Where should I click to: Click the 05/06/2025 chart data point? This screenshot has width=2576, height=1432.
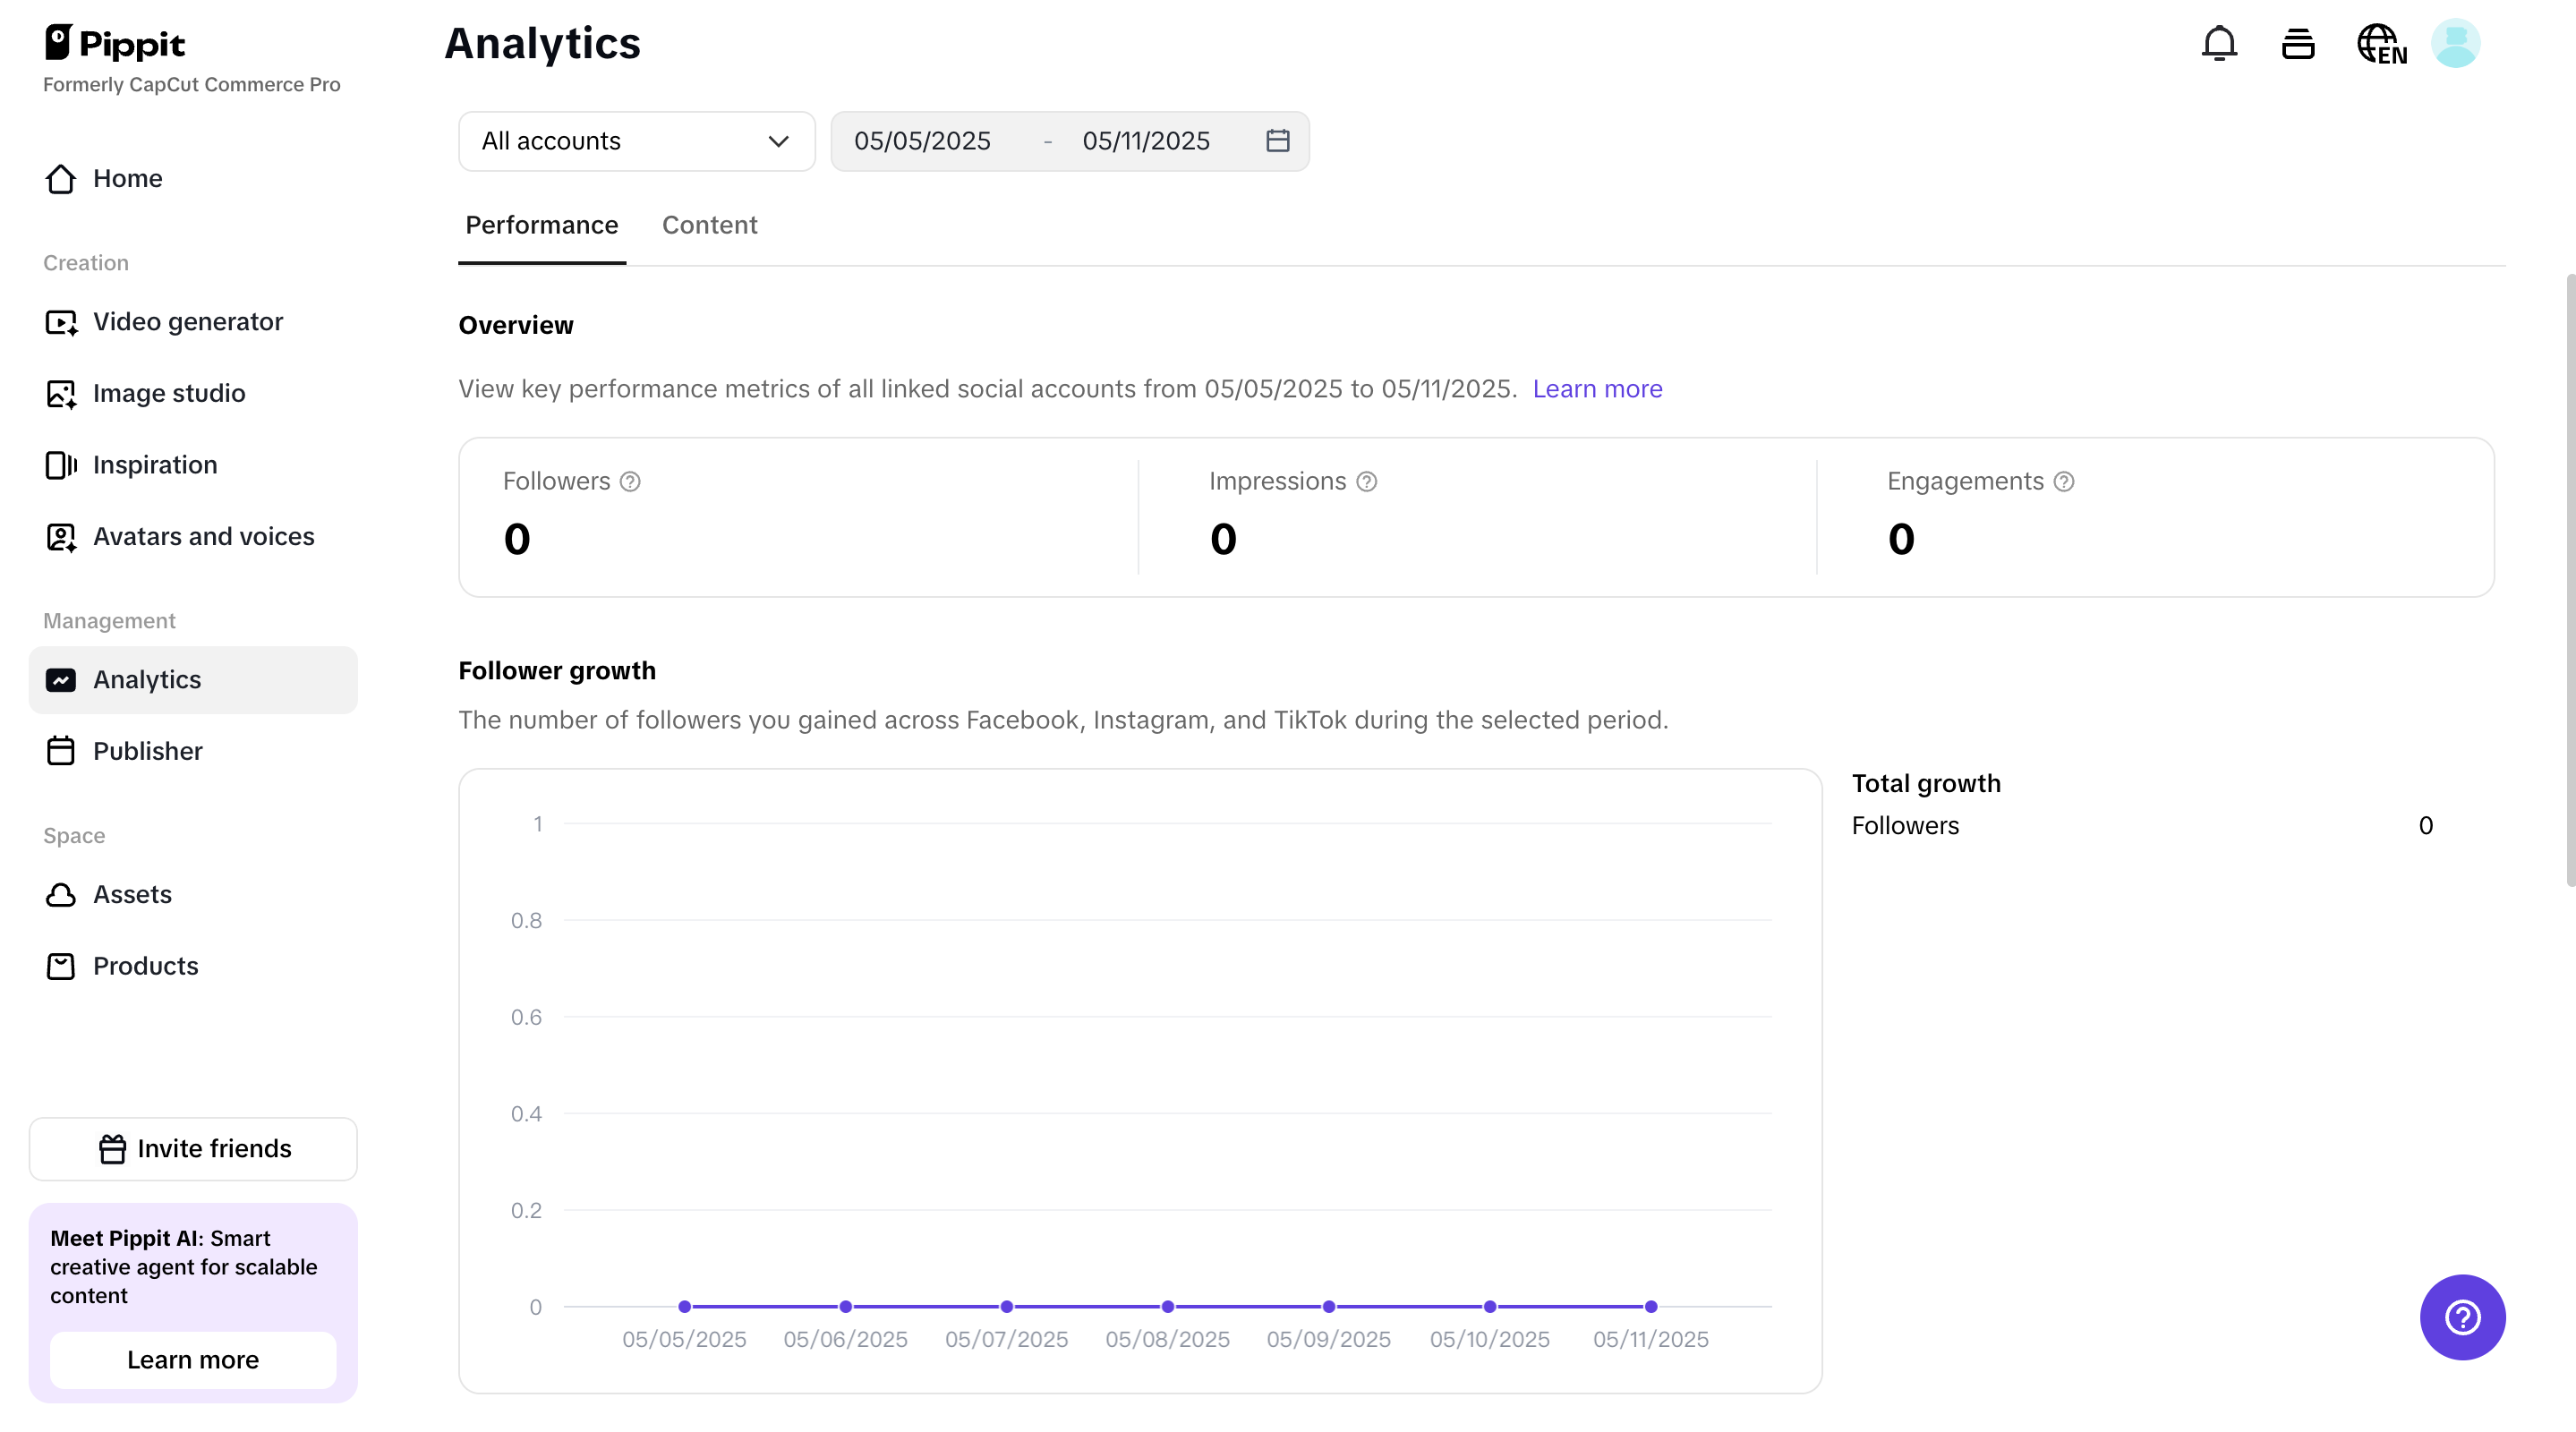pyautogui.click(x=845, y=1306)
